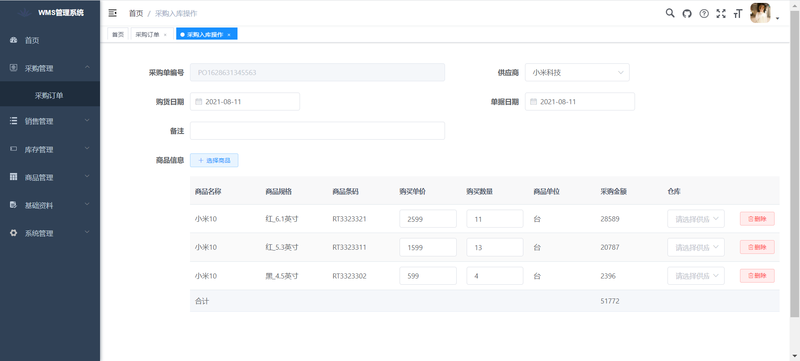The image size is (800, 361).
Task: Select warehouse for 黑_4.5英寸 row
Action: pyautogui.click(x=696, y=276)
